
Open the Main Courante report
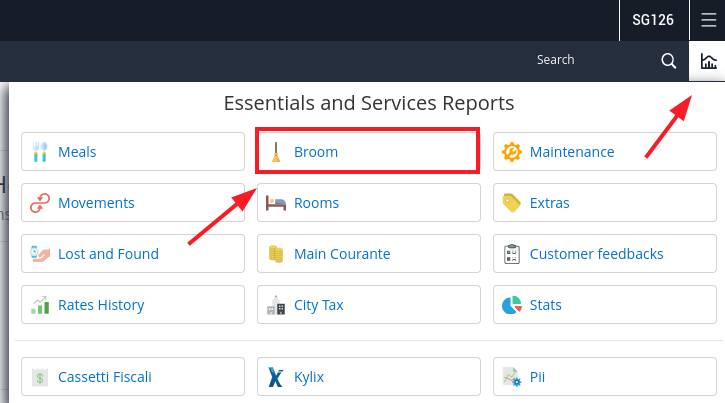coord(369,254)
